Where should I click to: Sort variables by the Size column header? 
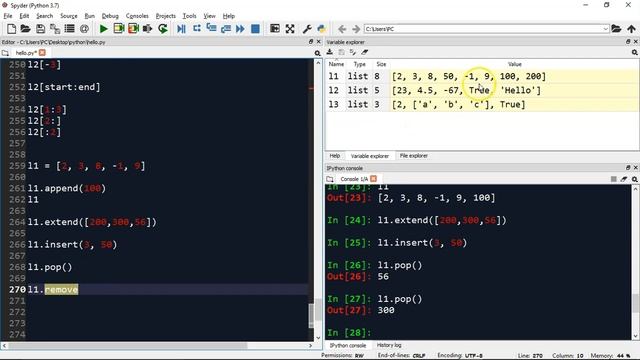[x=381, y=64]
